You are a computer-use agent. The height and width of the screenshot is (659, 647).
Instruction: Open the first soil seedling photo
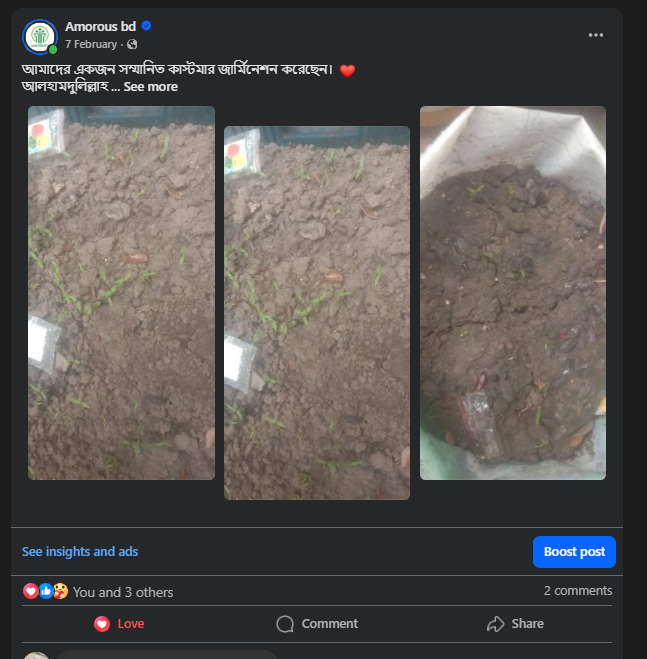click(x=121, y=293)
